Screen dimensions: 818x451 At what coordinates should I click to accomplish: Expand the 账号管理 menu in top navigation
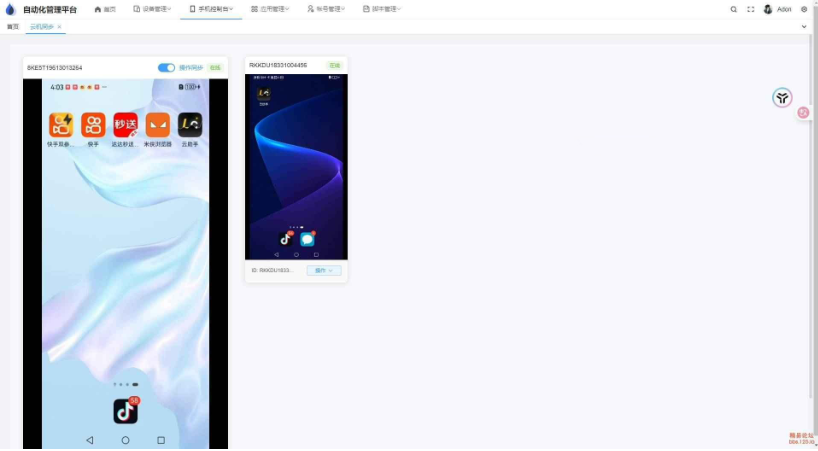[326, 9]
